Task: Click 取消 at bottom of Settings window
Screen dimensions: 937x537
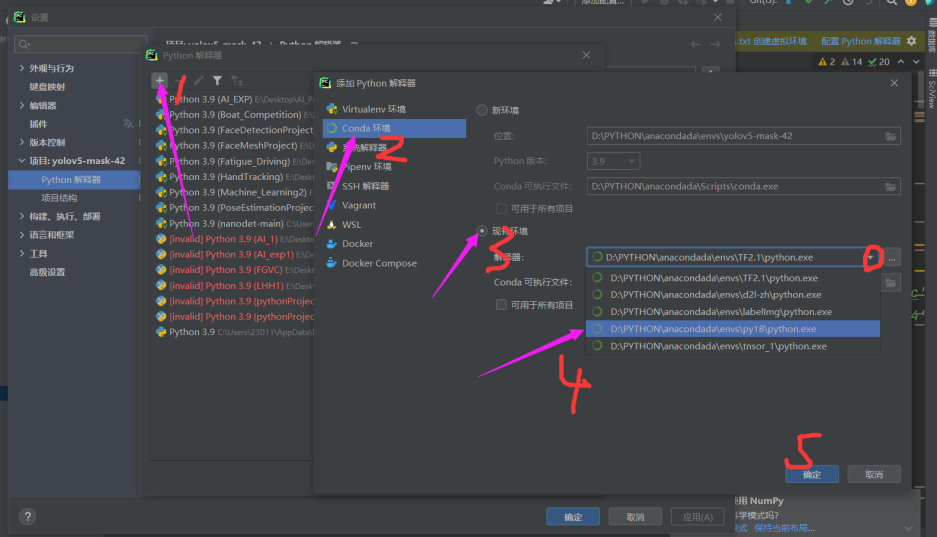Action: coord(635,517)
